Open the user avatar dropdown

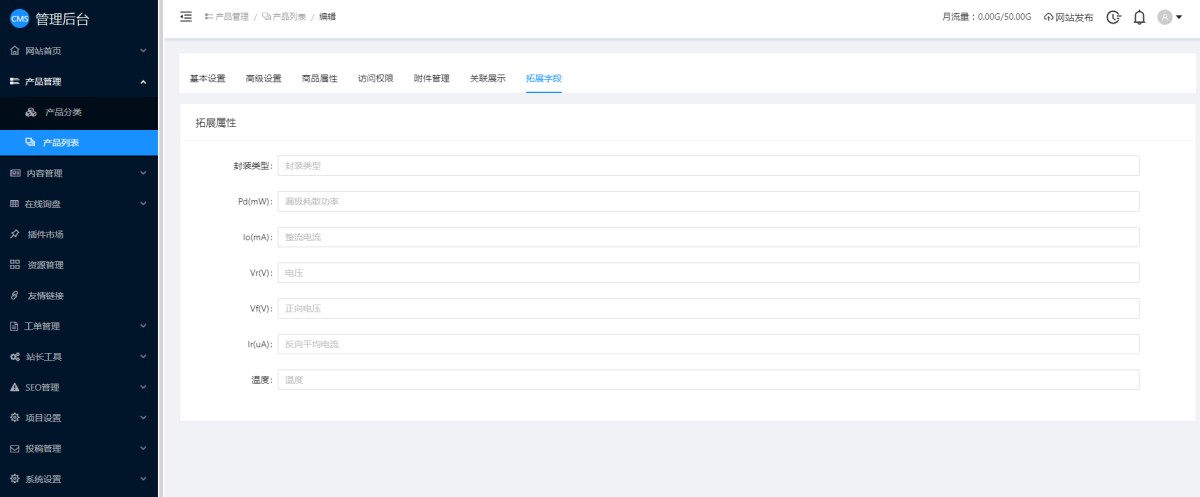click(x=1169, y=17)
